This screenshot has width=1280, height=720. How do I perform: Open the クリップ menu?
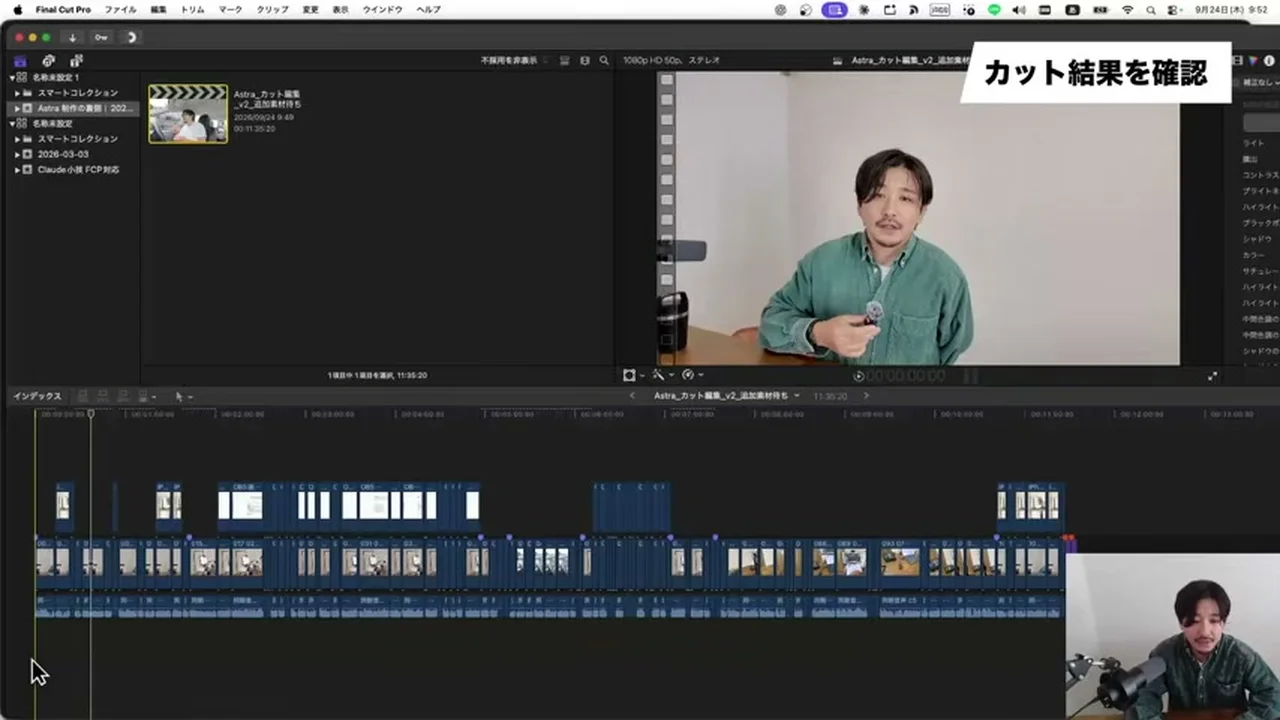point(272,9)
